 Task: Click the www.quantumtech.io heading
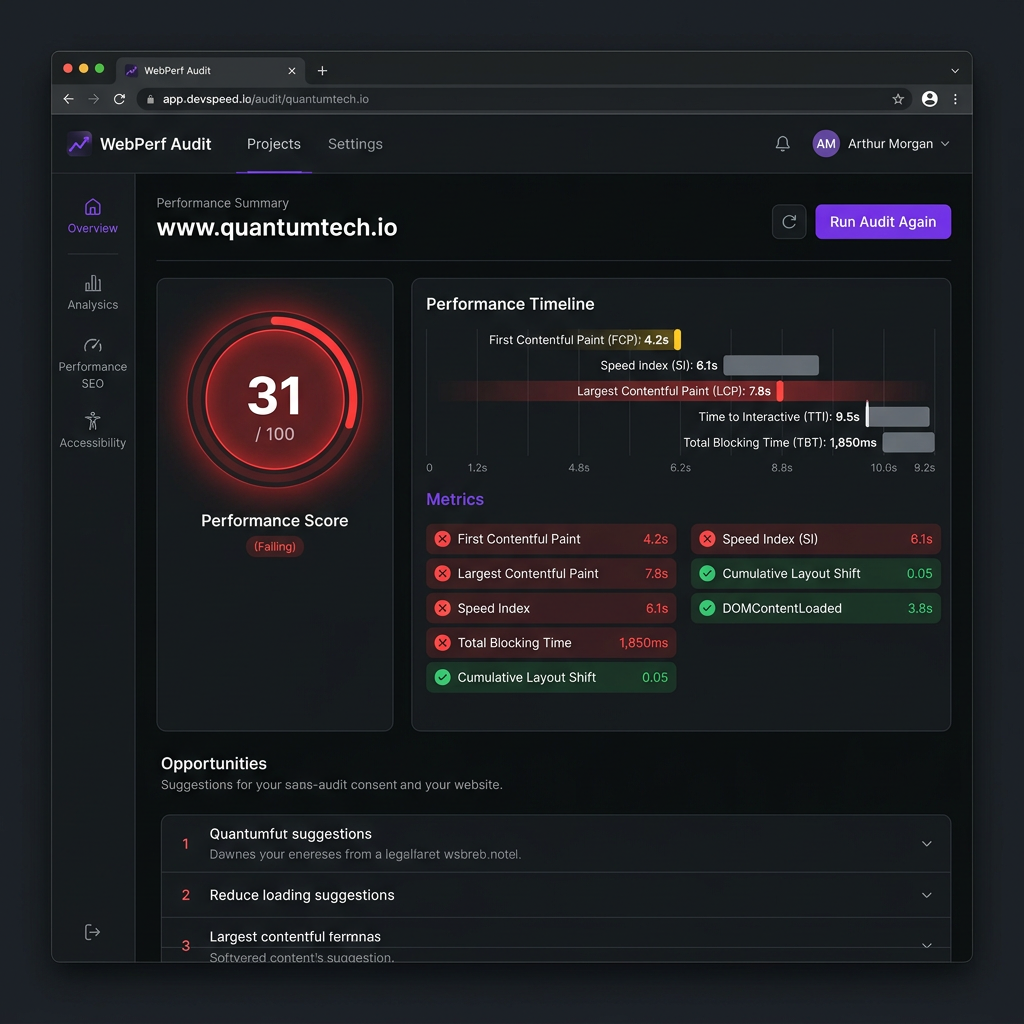(277, 227)
